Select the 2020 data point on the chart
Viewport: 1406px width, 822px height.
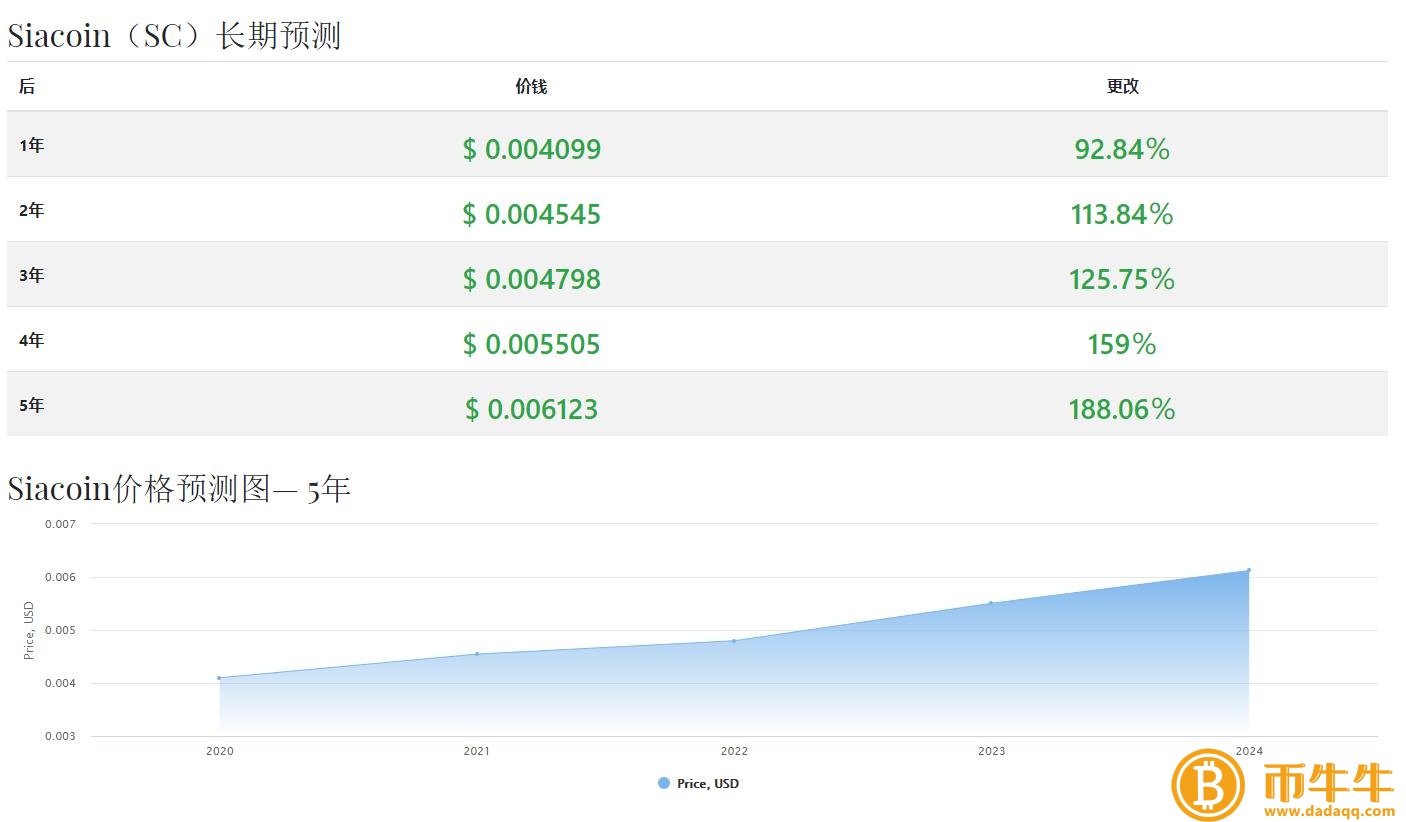pyautogui.click(x=219, y=677)
